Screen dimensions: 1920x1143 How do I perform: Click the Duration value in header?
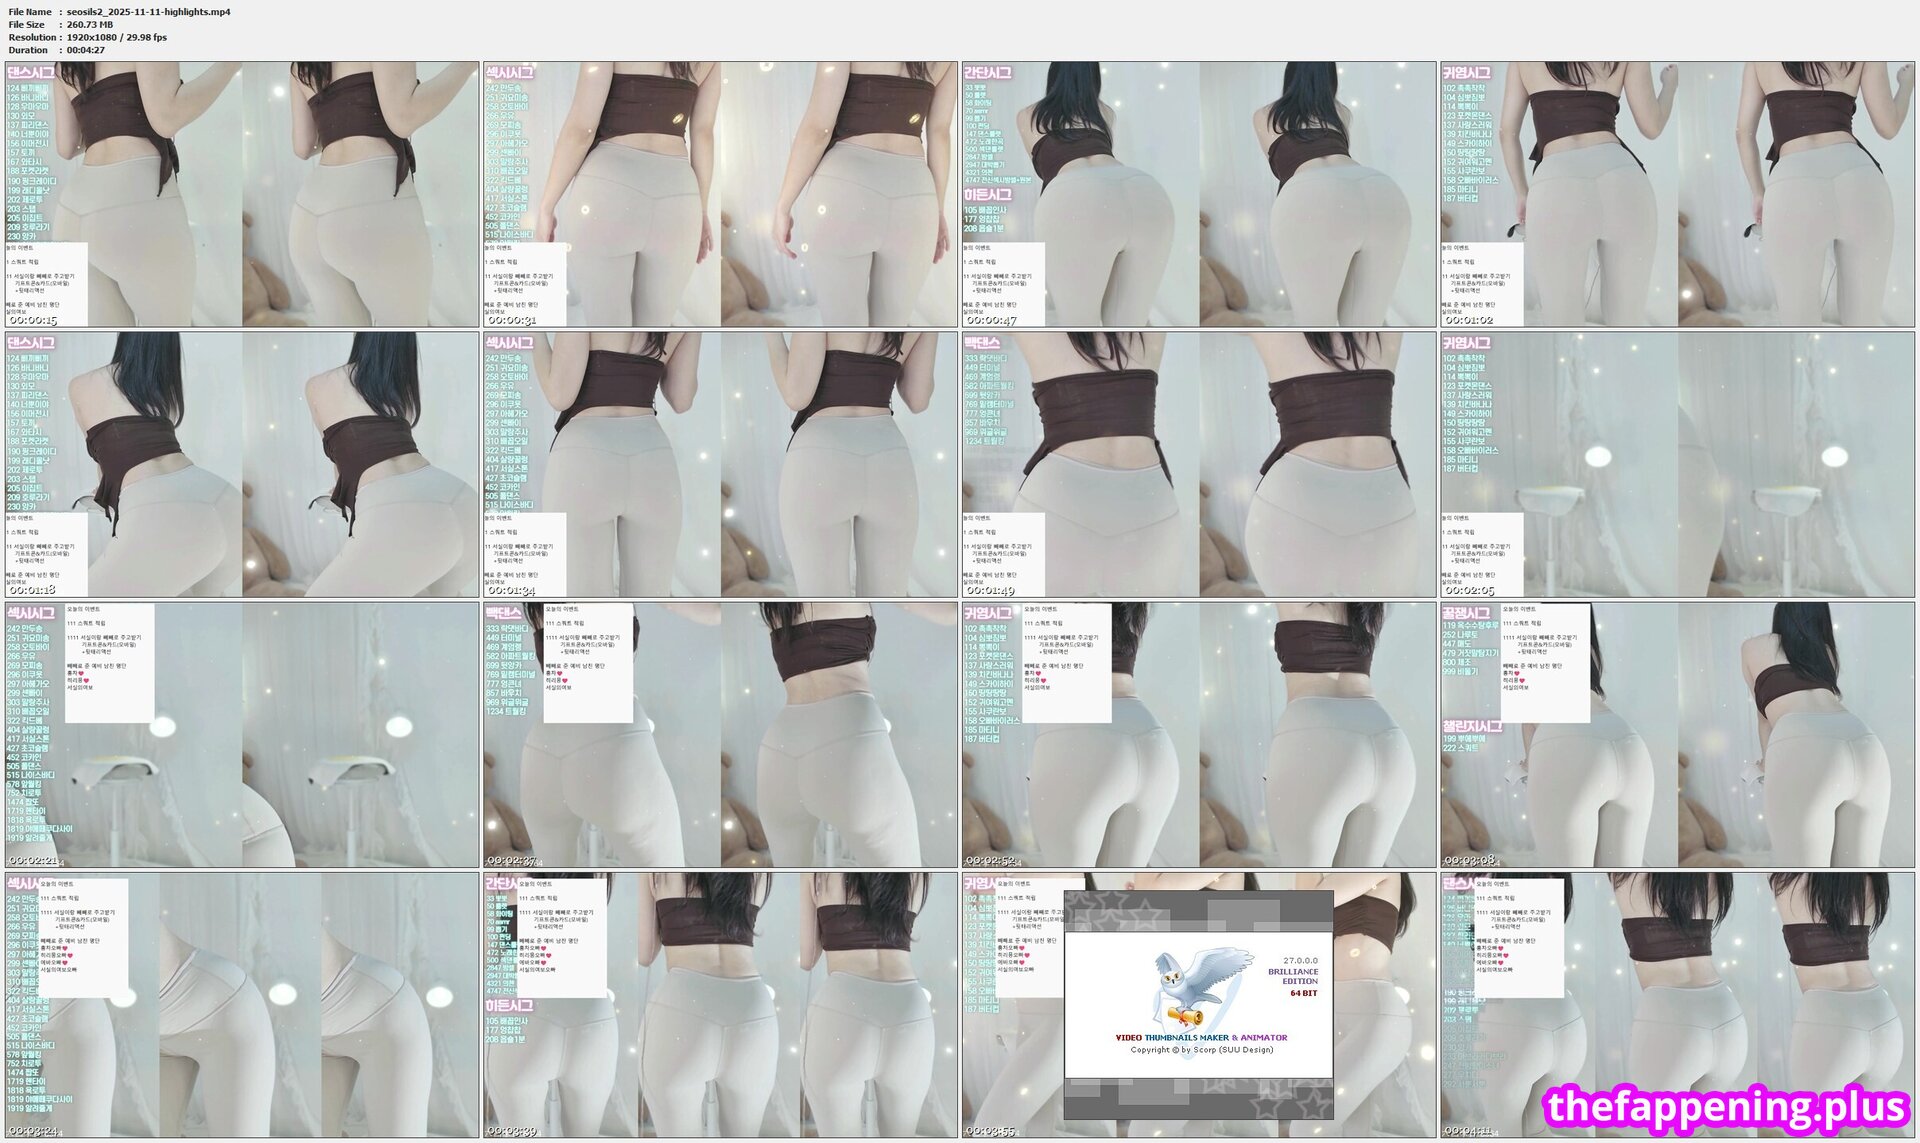(x=86, y=50)
